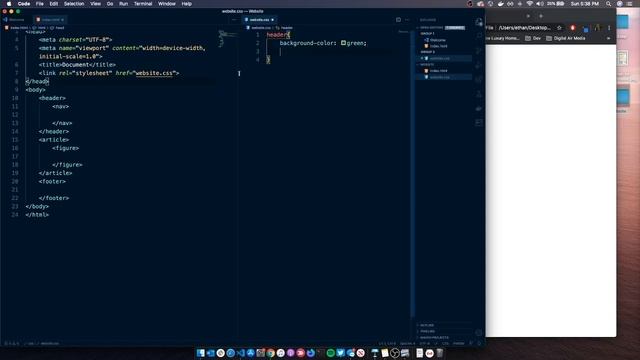Open the Help menu
Screen dimensions: 640x360
[187, 4]
